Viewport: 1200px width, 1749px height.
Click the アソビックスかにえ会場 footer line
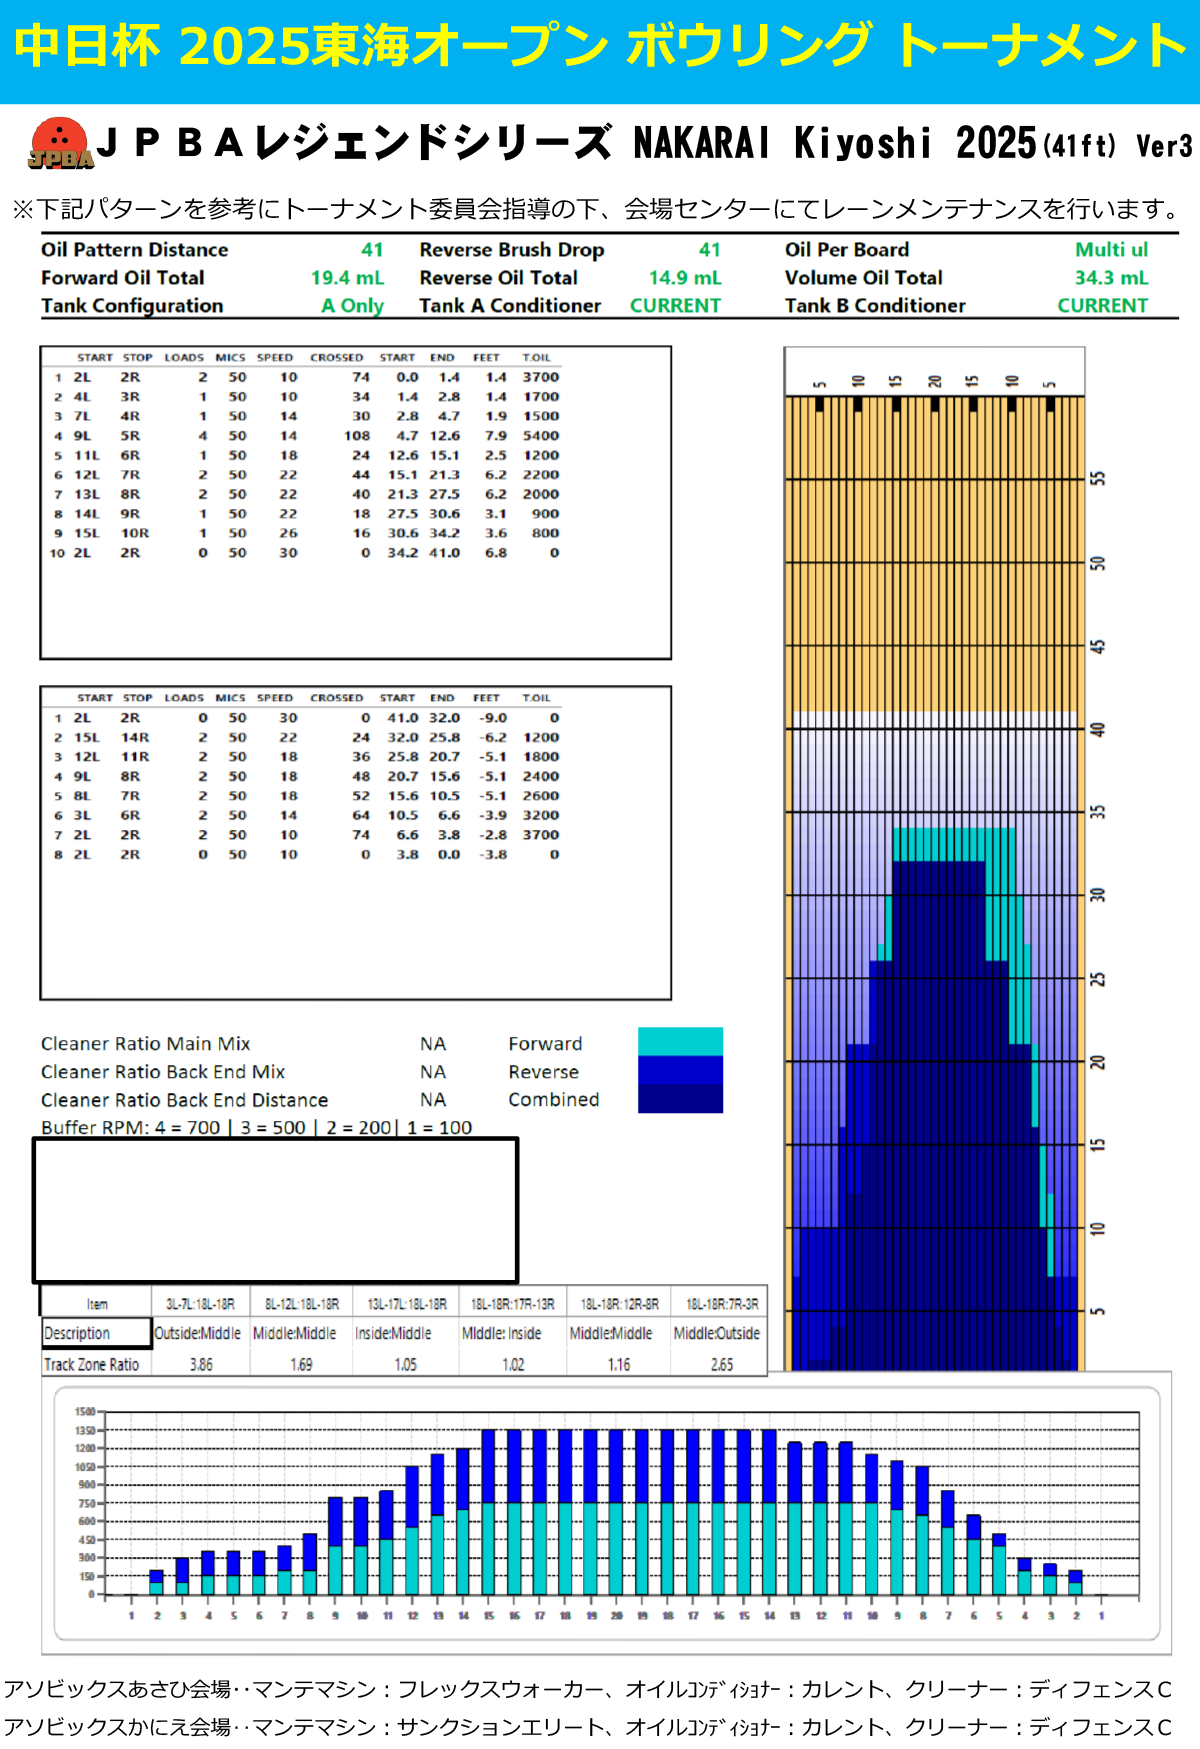click(x=588, y=1727)
